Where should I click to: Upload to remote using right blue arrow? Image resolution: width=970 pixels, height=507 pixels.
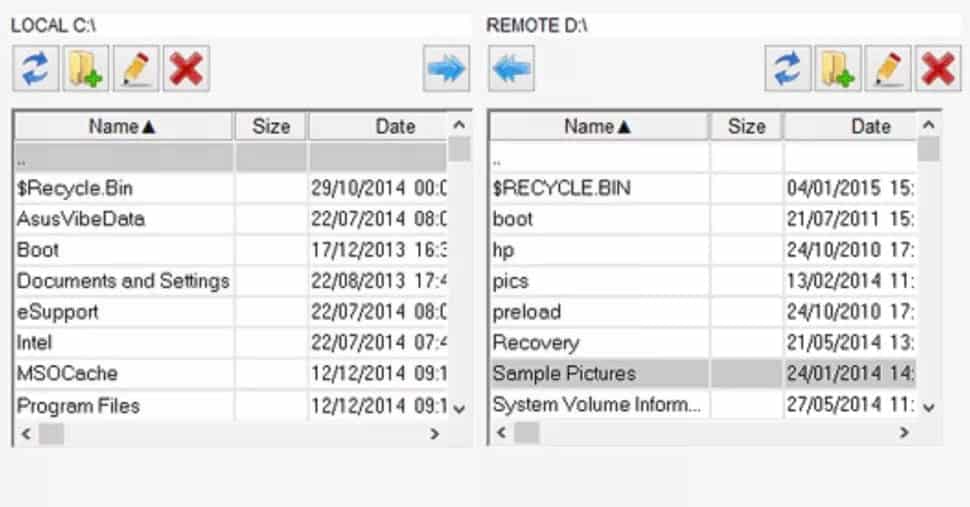point(446,69)
